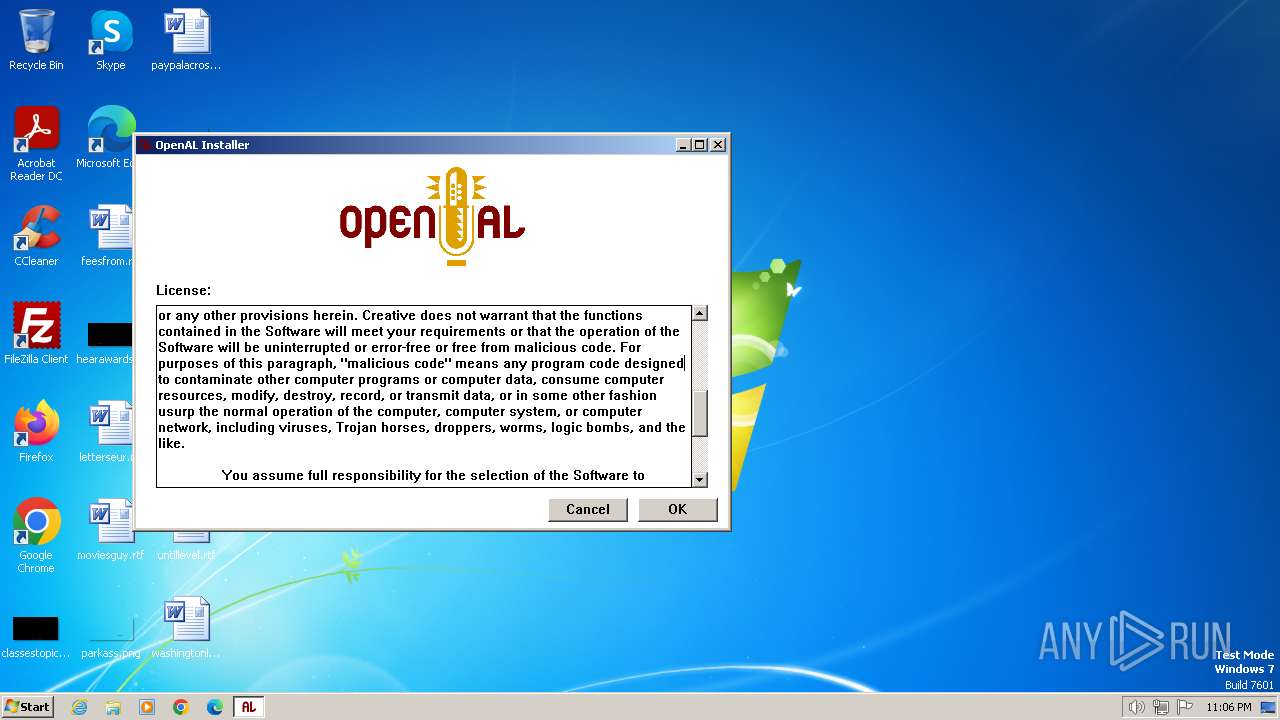The width and height of the screenshot is (1280, 720).
Task: Select the FileZilla Client desktop icon
Action: click(36, 333)
